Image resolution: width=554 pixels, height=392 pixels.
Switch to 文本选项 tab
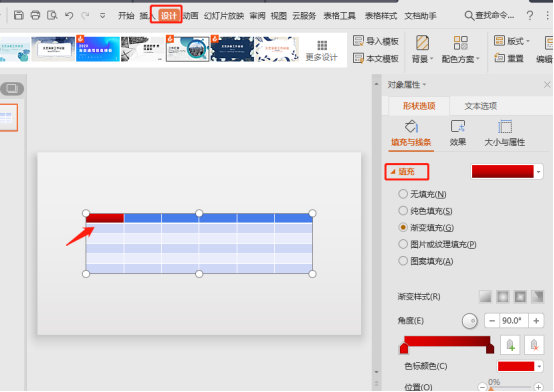pyautogui.click(x=481, y=106)
